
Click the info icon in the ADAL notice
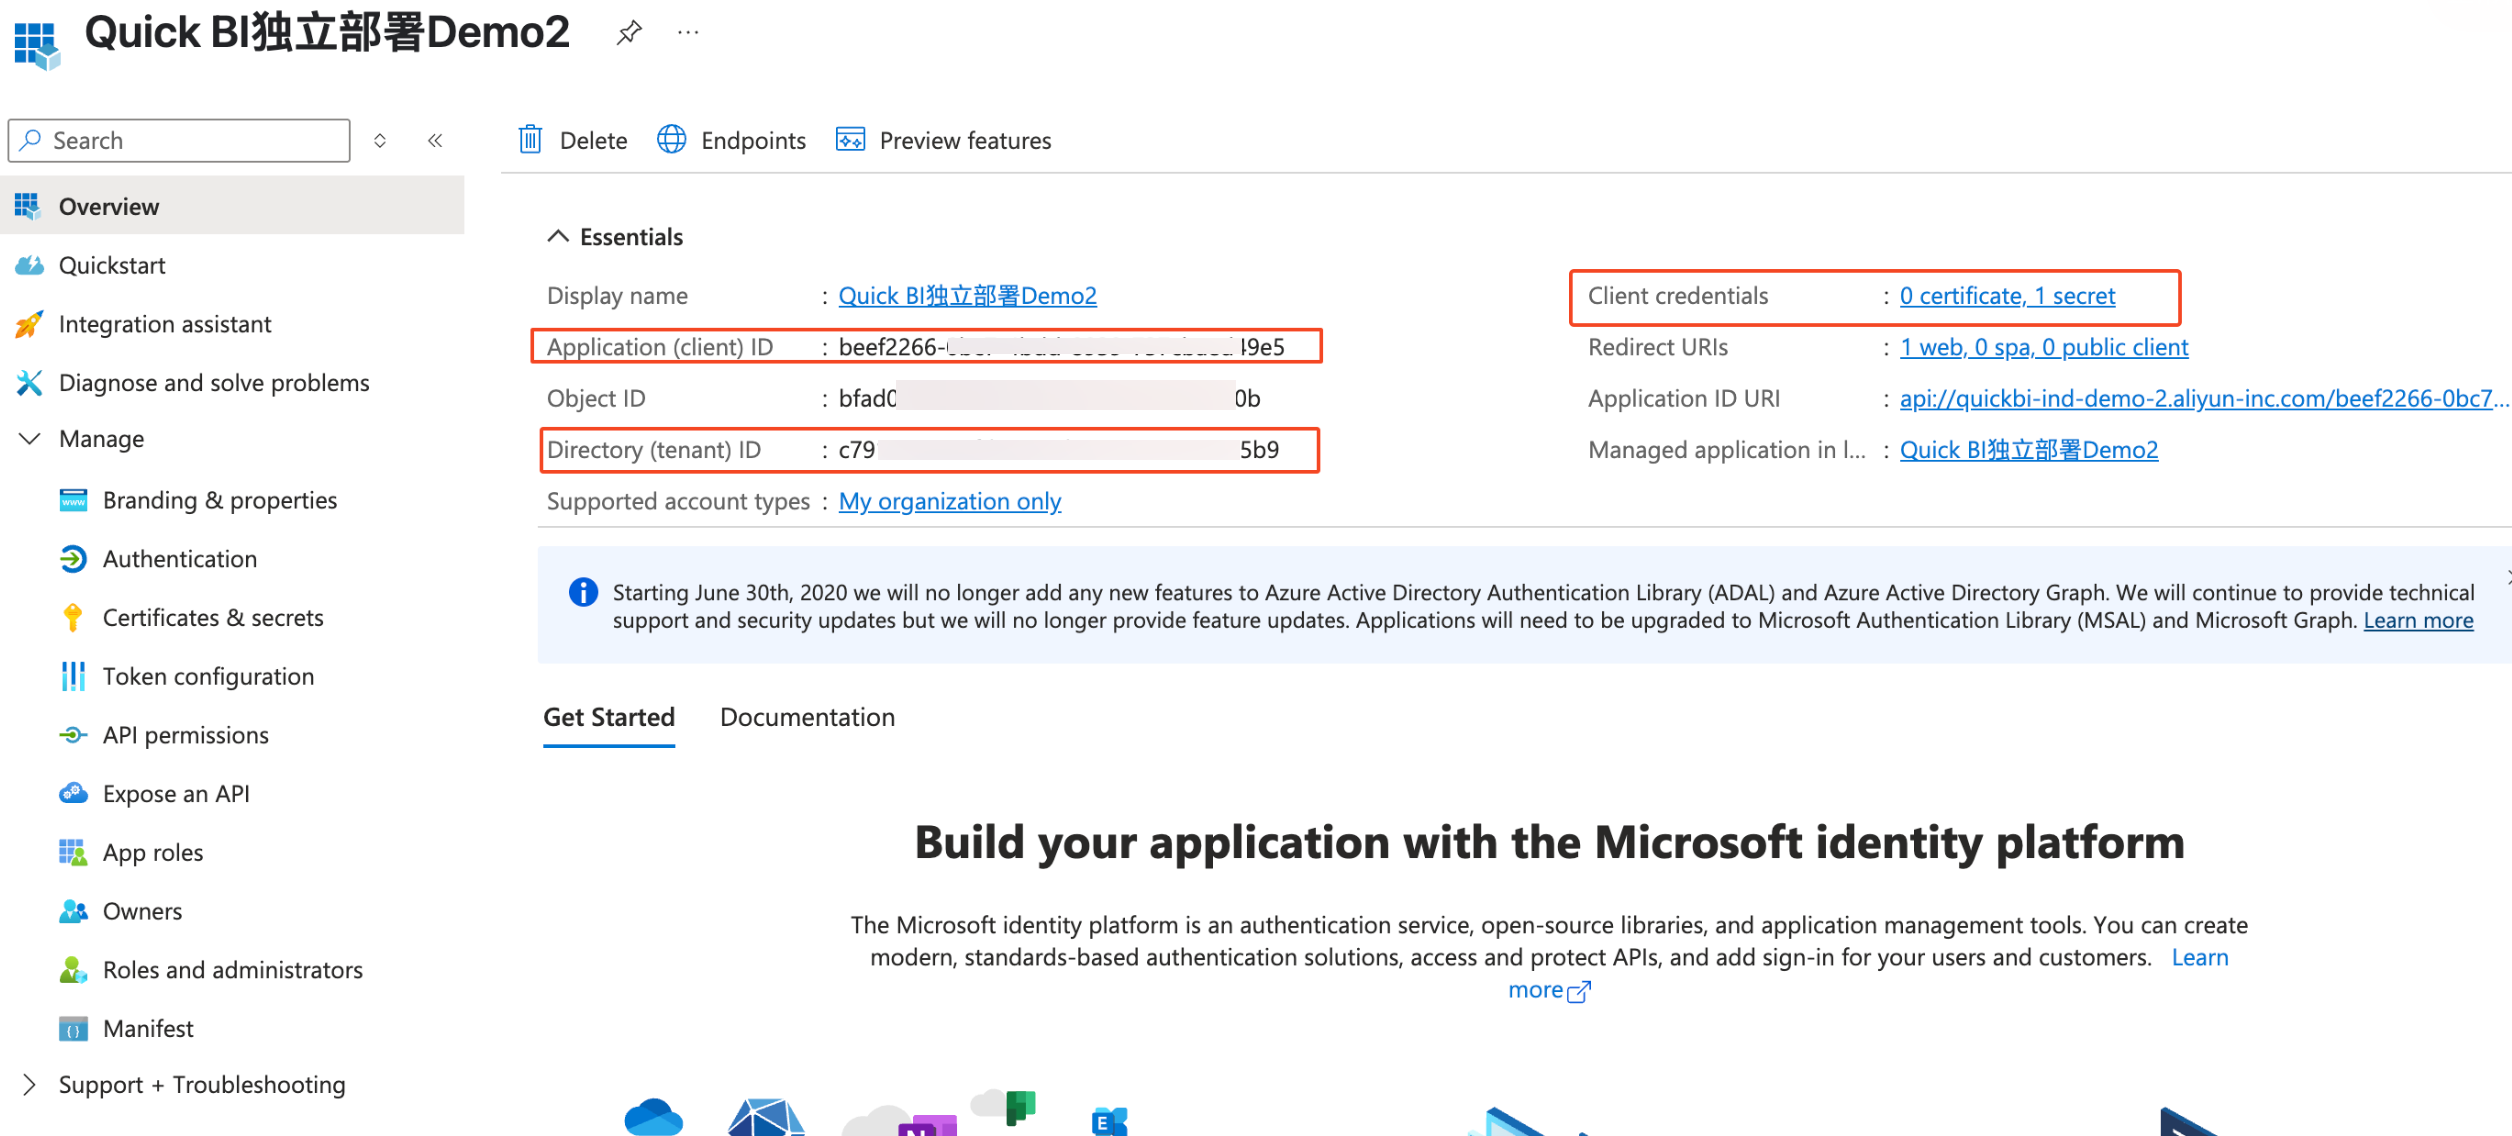coord(583,592)
